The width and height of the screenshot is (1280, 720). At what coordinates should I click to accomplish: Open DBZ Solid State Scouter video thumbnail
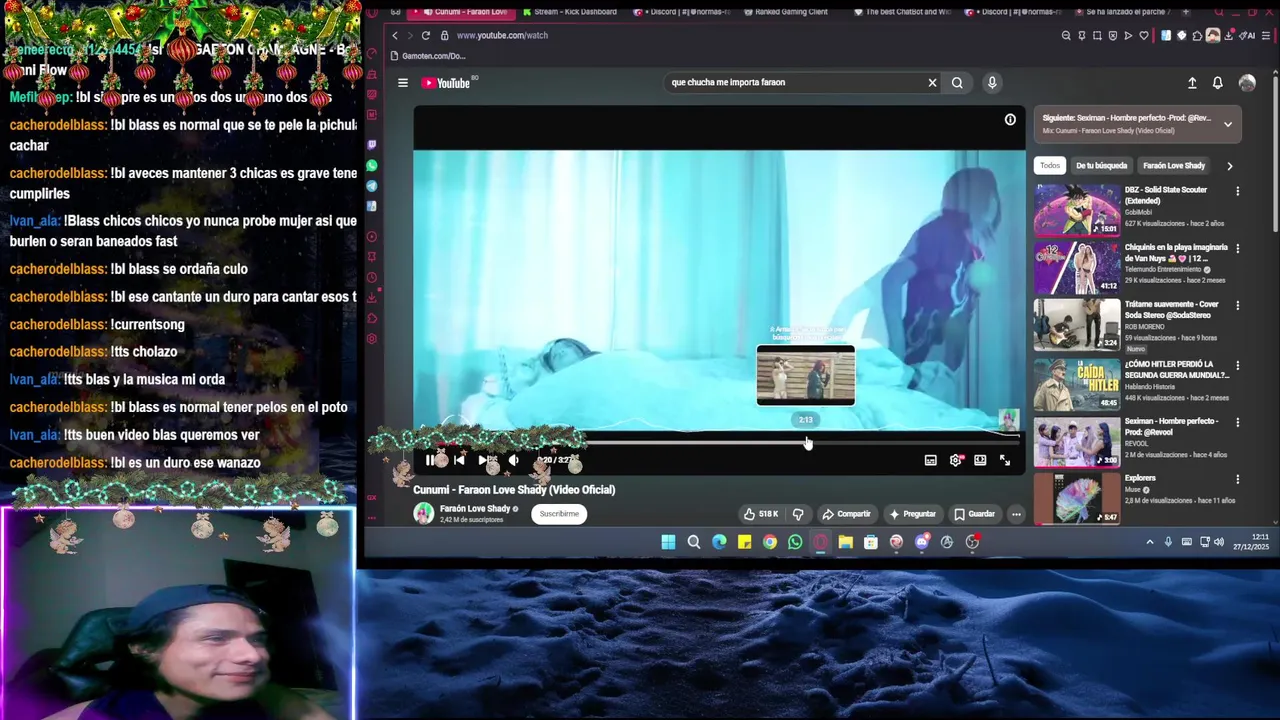[x=1077, y=209]
